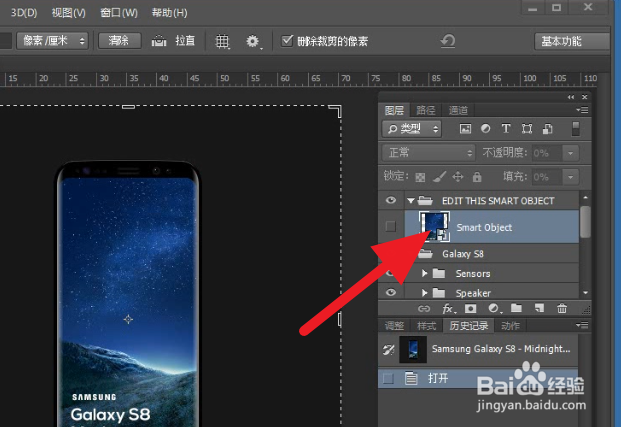Set history brush source on Samsung snapshot
621x427 pixels.
(x=389, y=349)
